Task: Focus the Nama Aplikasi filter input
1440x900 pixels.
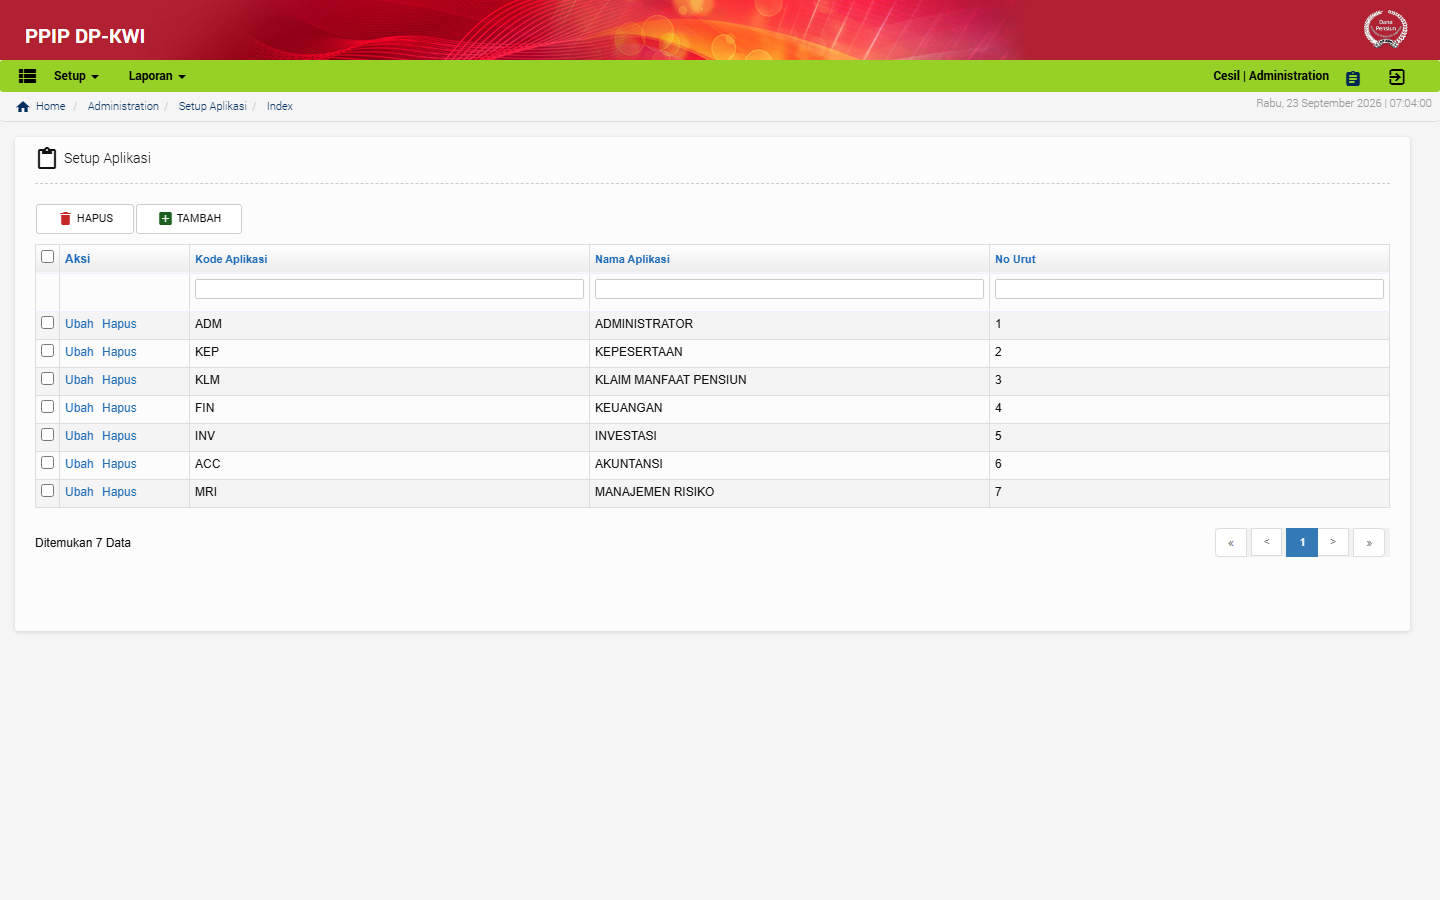Action: pos(789,289)
